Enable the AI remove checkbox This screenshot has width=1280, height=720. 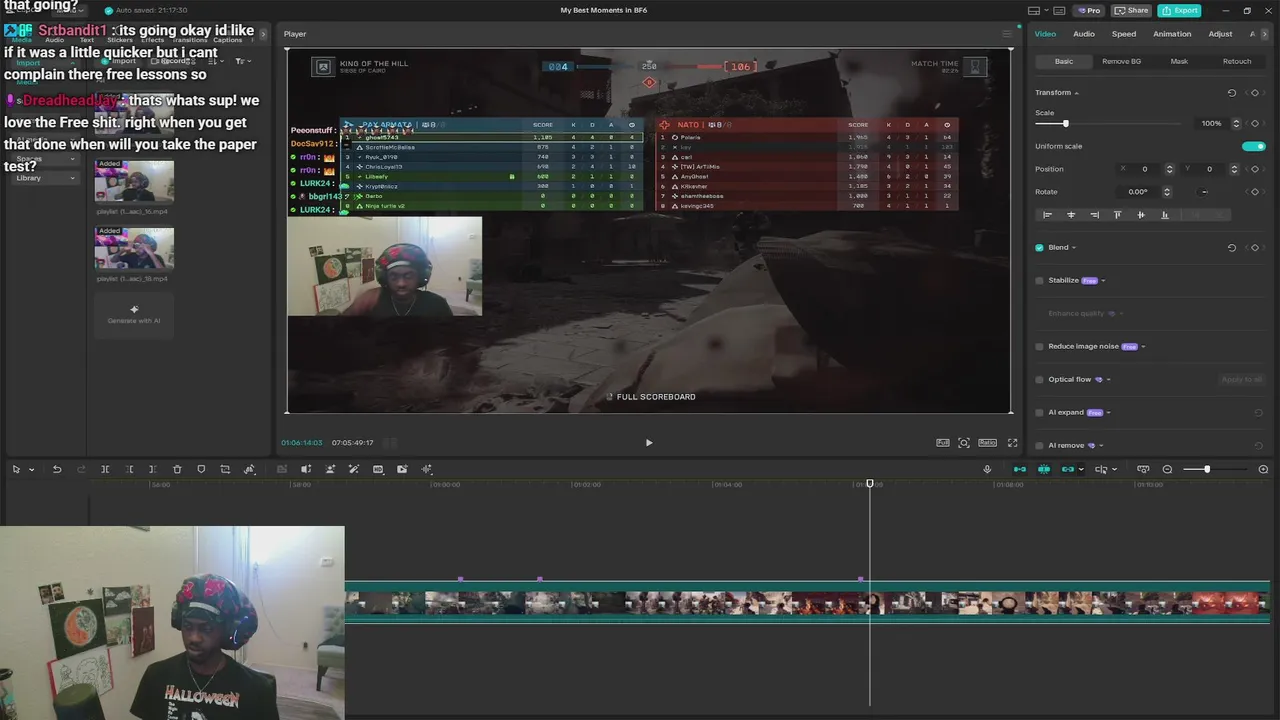pos(1039,445)
